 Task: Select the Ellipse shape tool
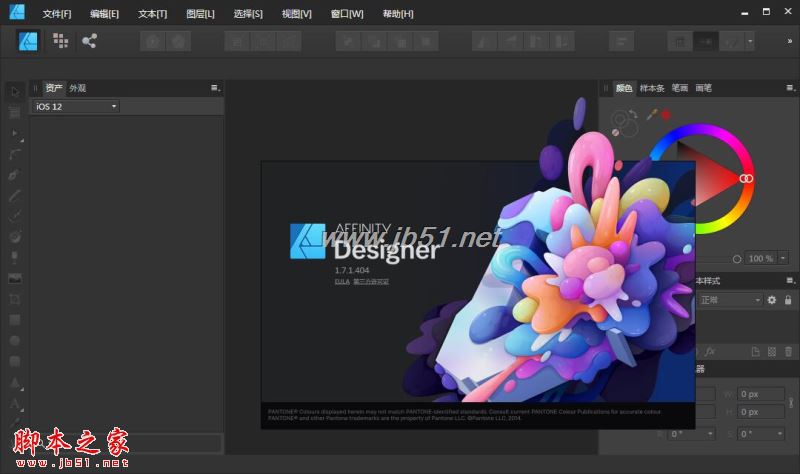15,340
